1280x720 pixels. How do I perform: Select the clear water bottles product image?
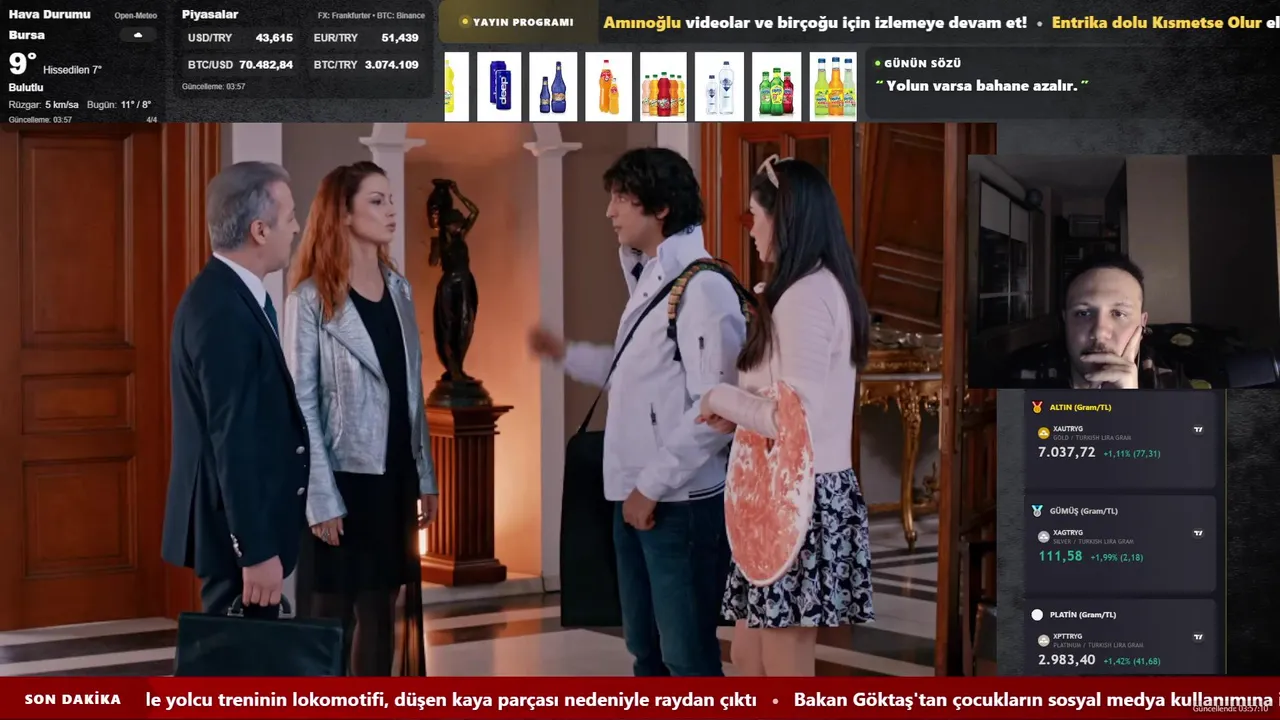[719, 87]
